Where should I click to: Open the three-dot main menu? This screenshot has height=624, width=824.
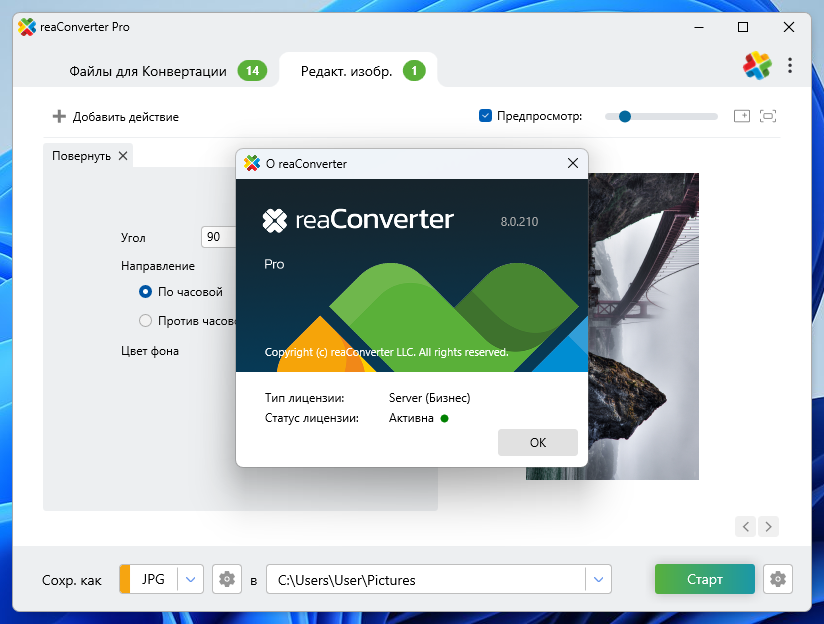pyautogui.click(x=790, y=66)
